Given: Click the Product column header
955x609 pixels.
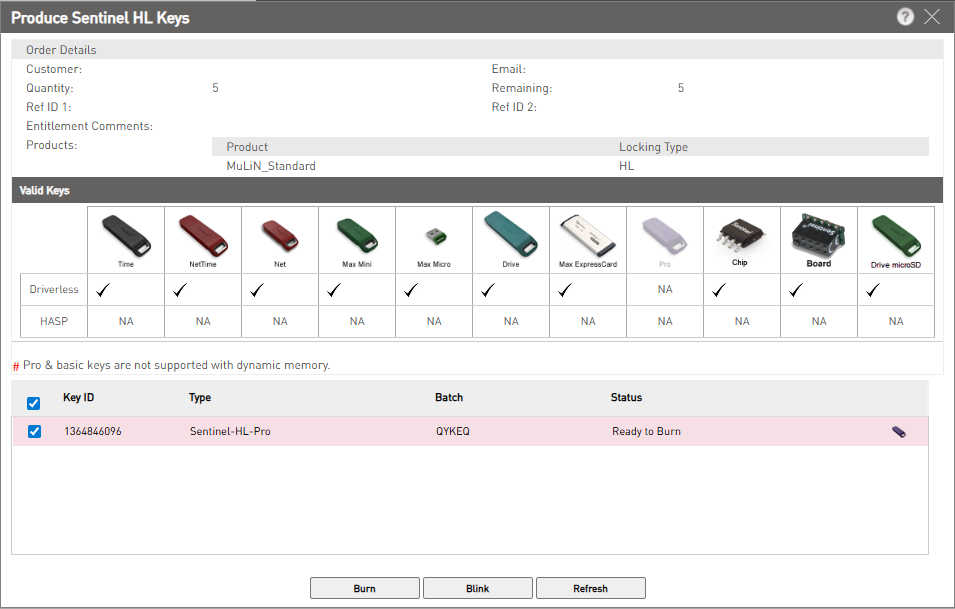Looking at the screenshot, I should [247, 147].
